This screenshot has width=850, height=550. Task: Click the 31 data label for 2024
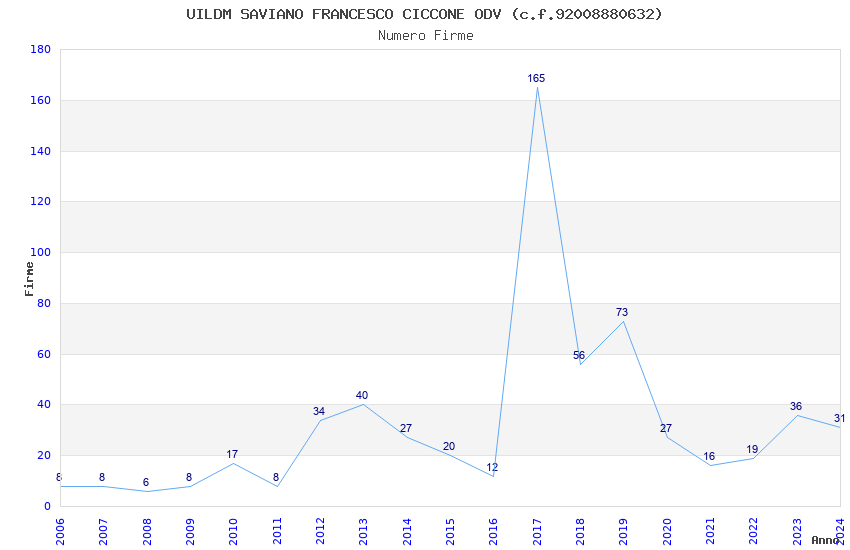point(839,418)
